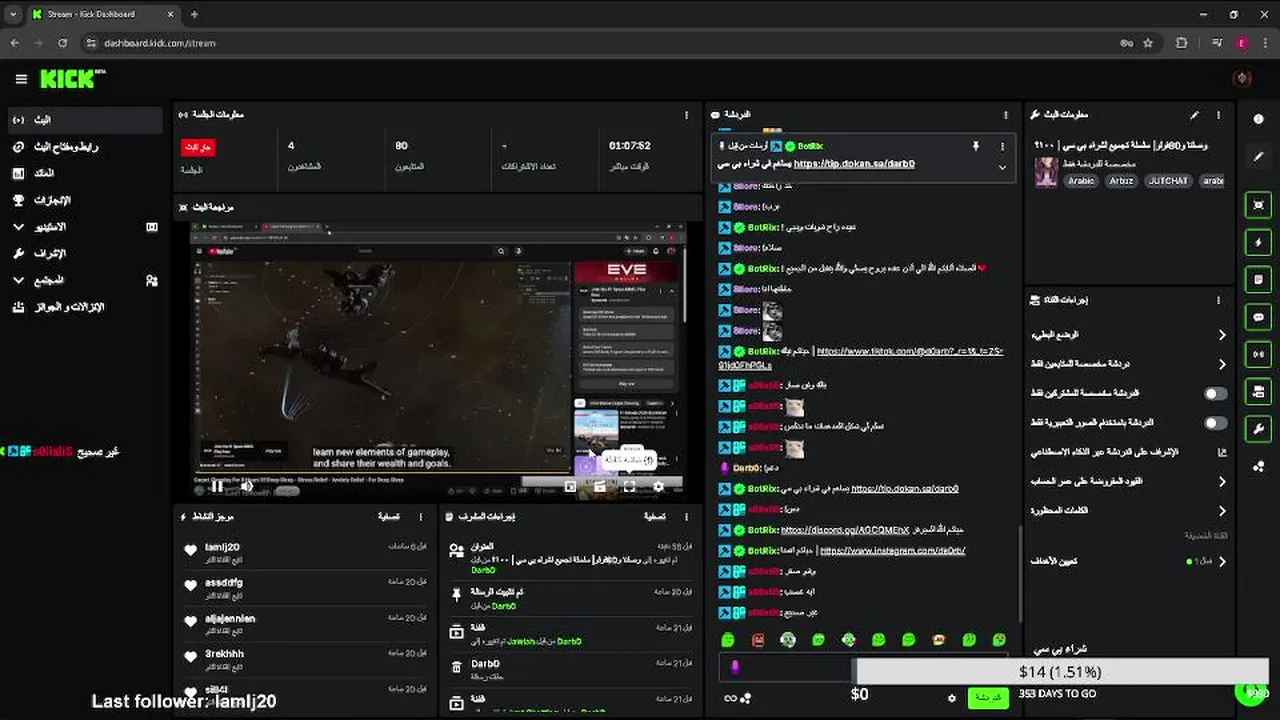
Task: Open tip.dokan.sa link in lower chat message
Action: (x=904, y=489)
